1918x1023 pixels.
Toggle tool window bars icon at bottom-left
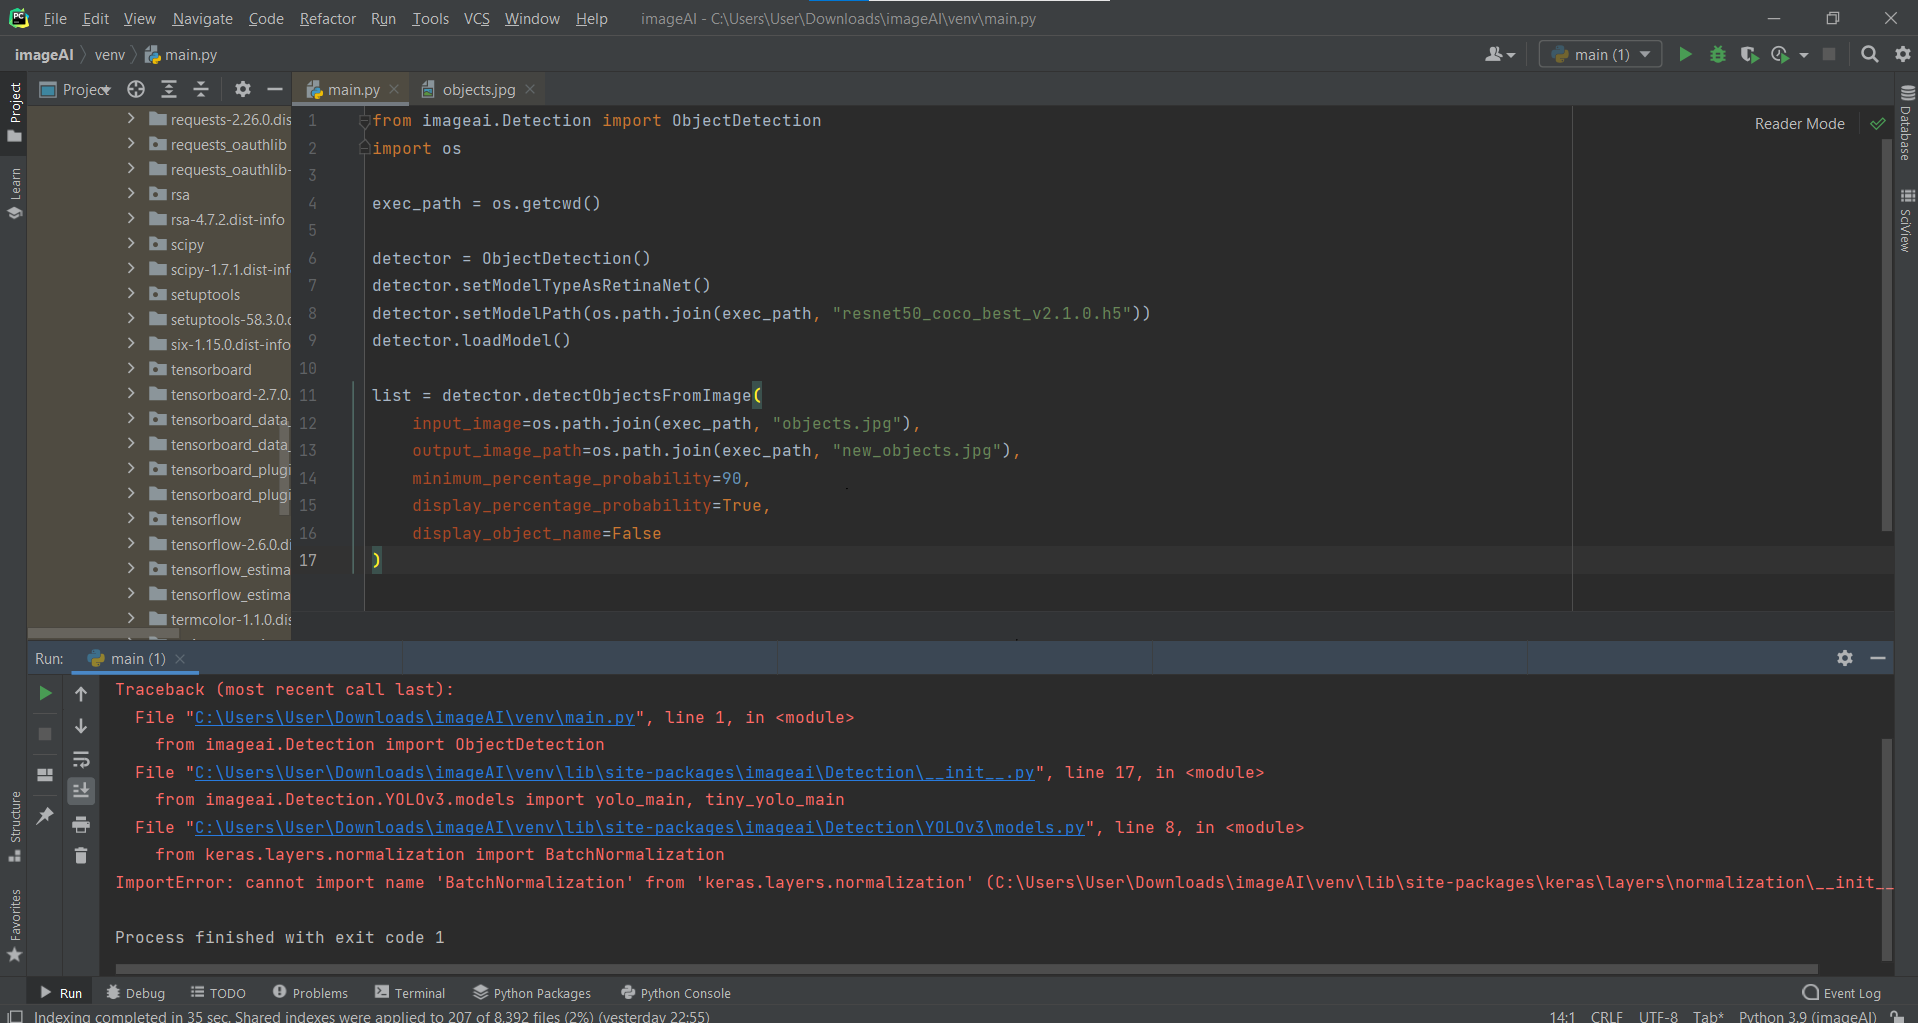[x=15, y=1016]
